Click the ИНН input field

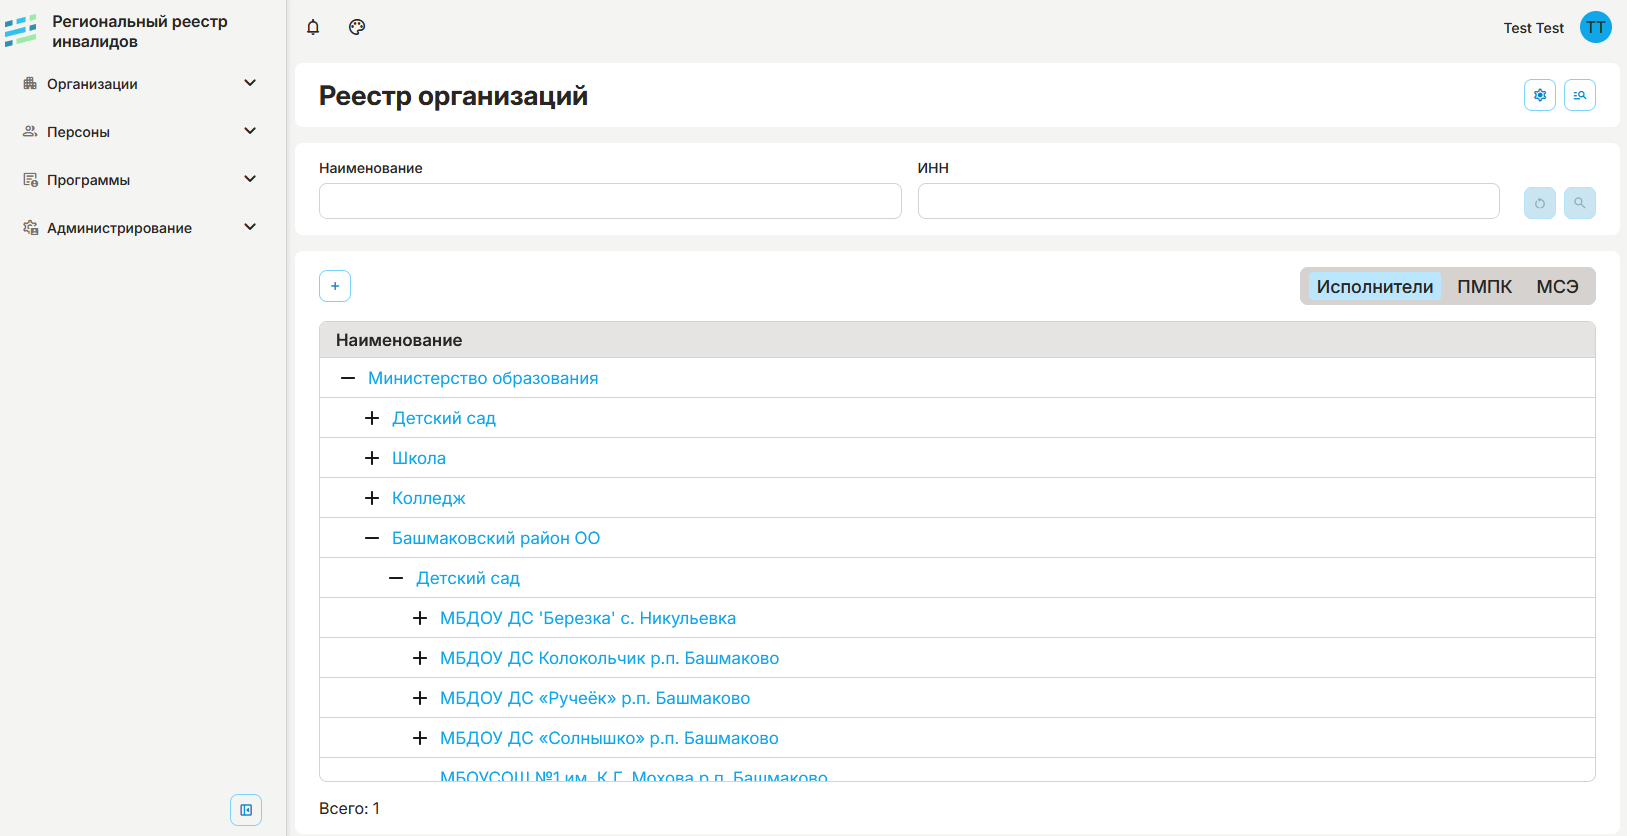click(1208, 201)
